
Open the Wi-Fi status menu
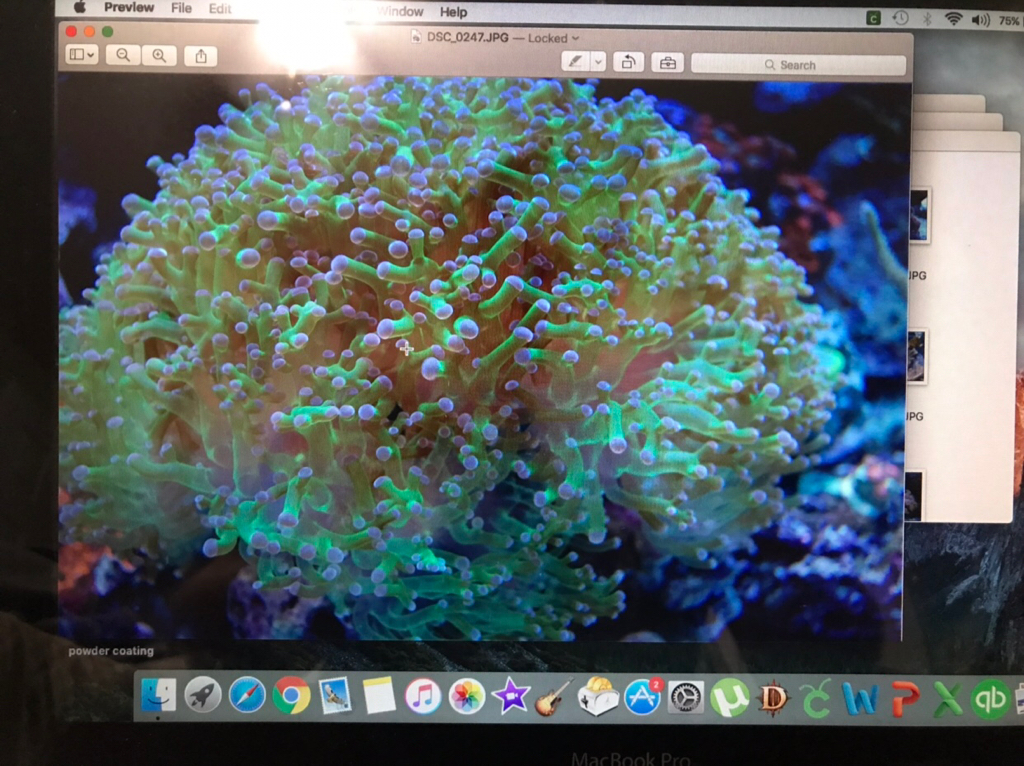(953, 19)
